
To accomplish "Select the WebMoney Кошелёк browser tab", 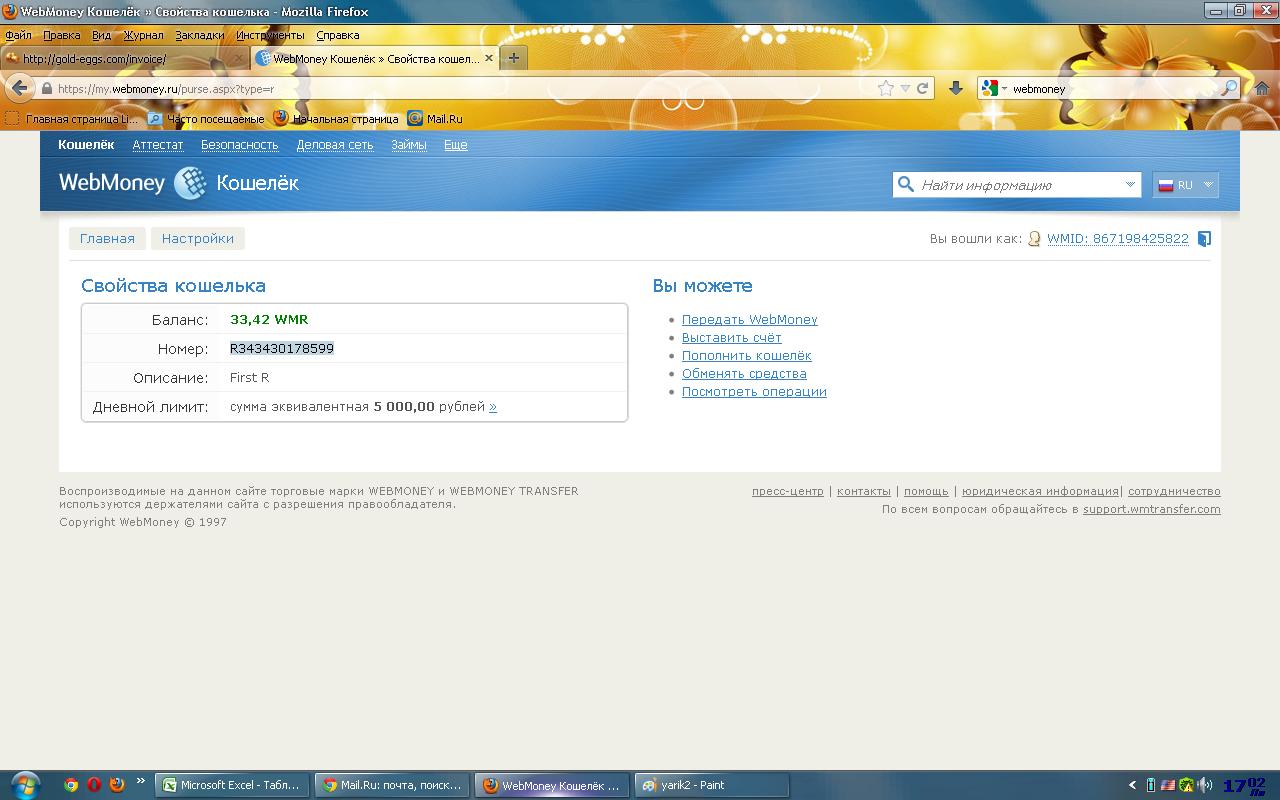I will pos(375,58).
